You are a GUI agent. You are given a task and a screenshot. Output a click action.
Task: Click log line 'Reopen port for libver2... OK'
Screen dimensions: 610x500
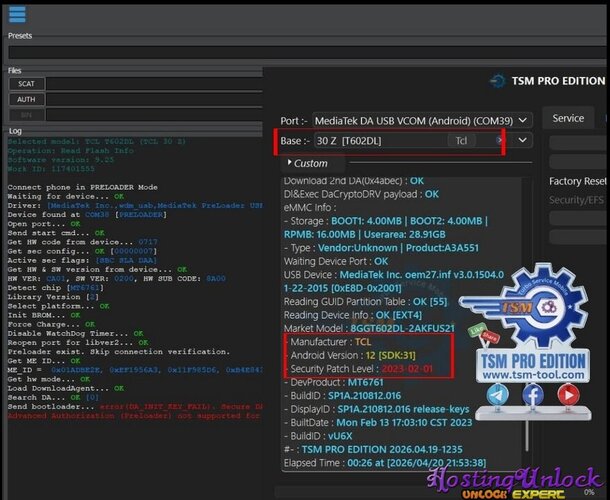click(x=78, y=343)
